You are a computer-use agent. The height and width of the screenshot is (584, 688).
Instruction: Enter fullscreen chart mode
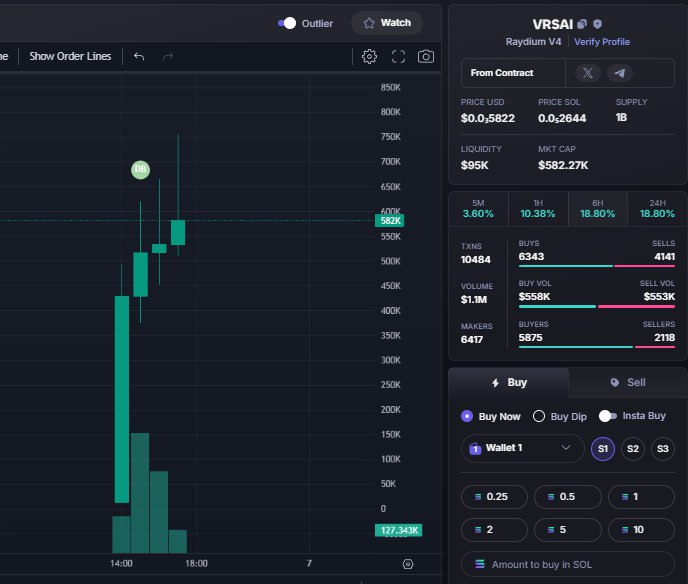coord(398,57)
